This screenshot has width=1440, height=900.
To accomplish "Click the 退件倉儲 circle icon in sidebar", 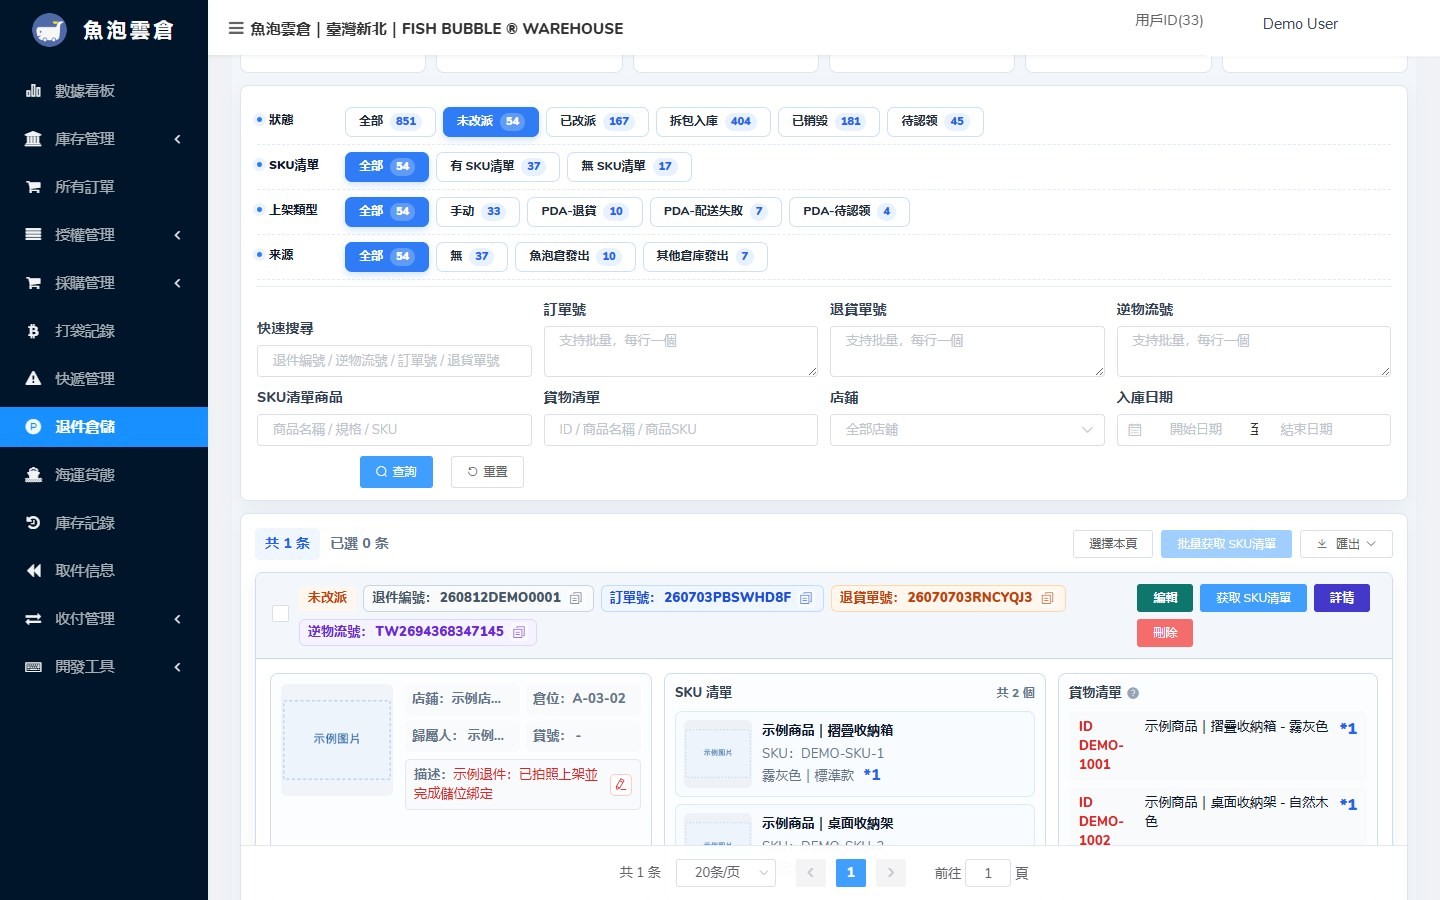I will pos(33,427).
